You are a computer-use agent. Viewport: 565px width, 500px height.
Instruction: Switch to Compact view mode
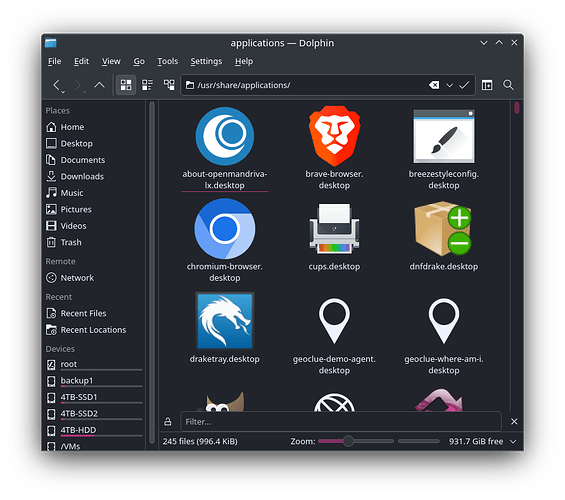point(147,85)
